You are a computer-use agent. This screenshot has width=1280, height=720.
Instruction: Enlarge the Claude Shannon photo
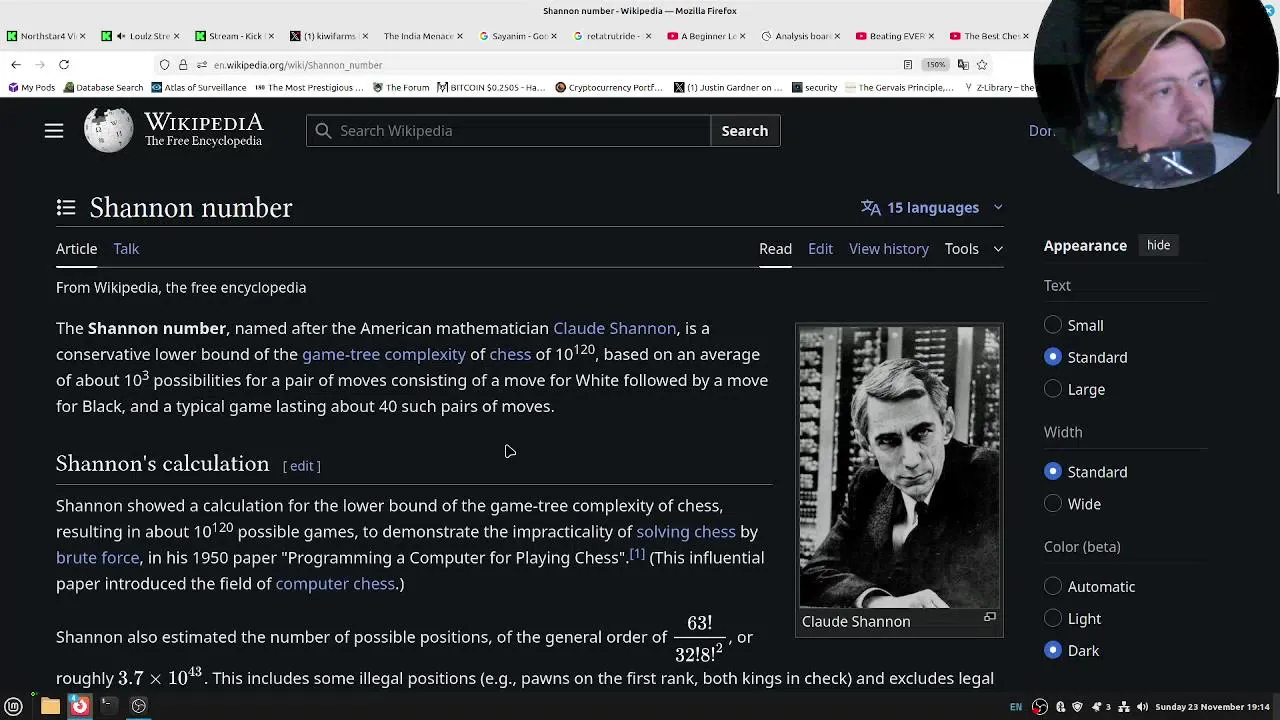[989, 617]
